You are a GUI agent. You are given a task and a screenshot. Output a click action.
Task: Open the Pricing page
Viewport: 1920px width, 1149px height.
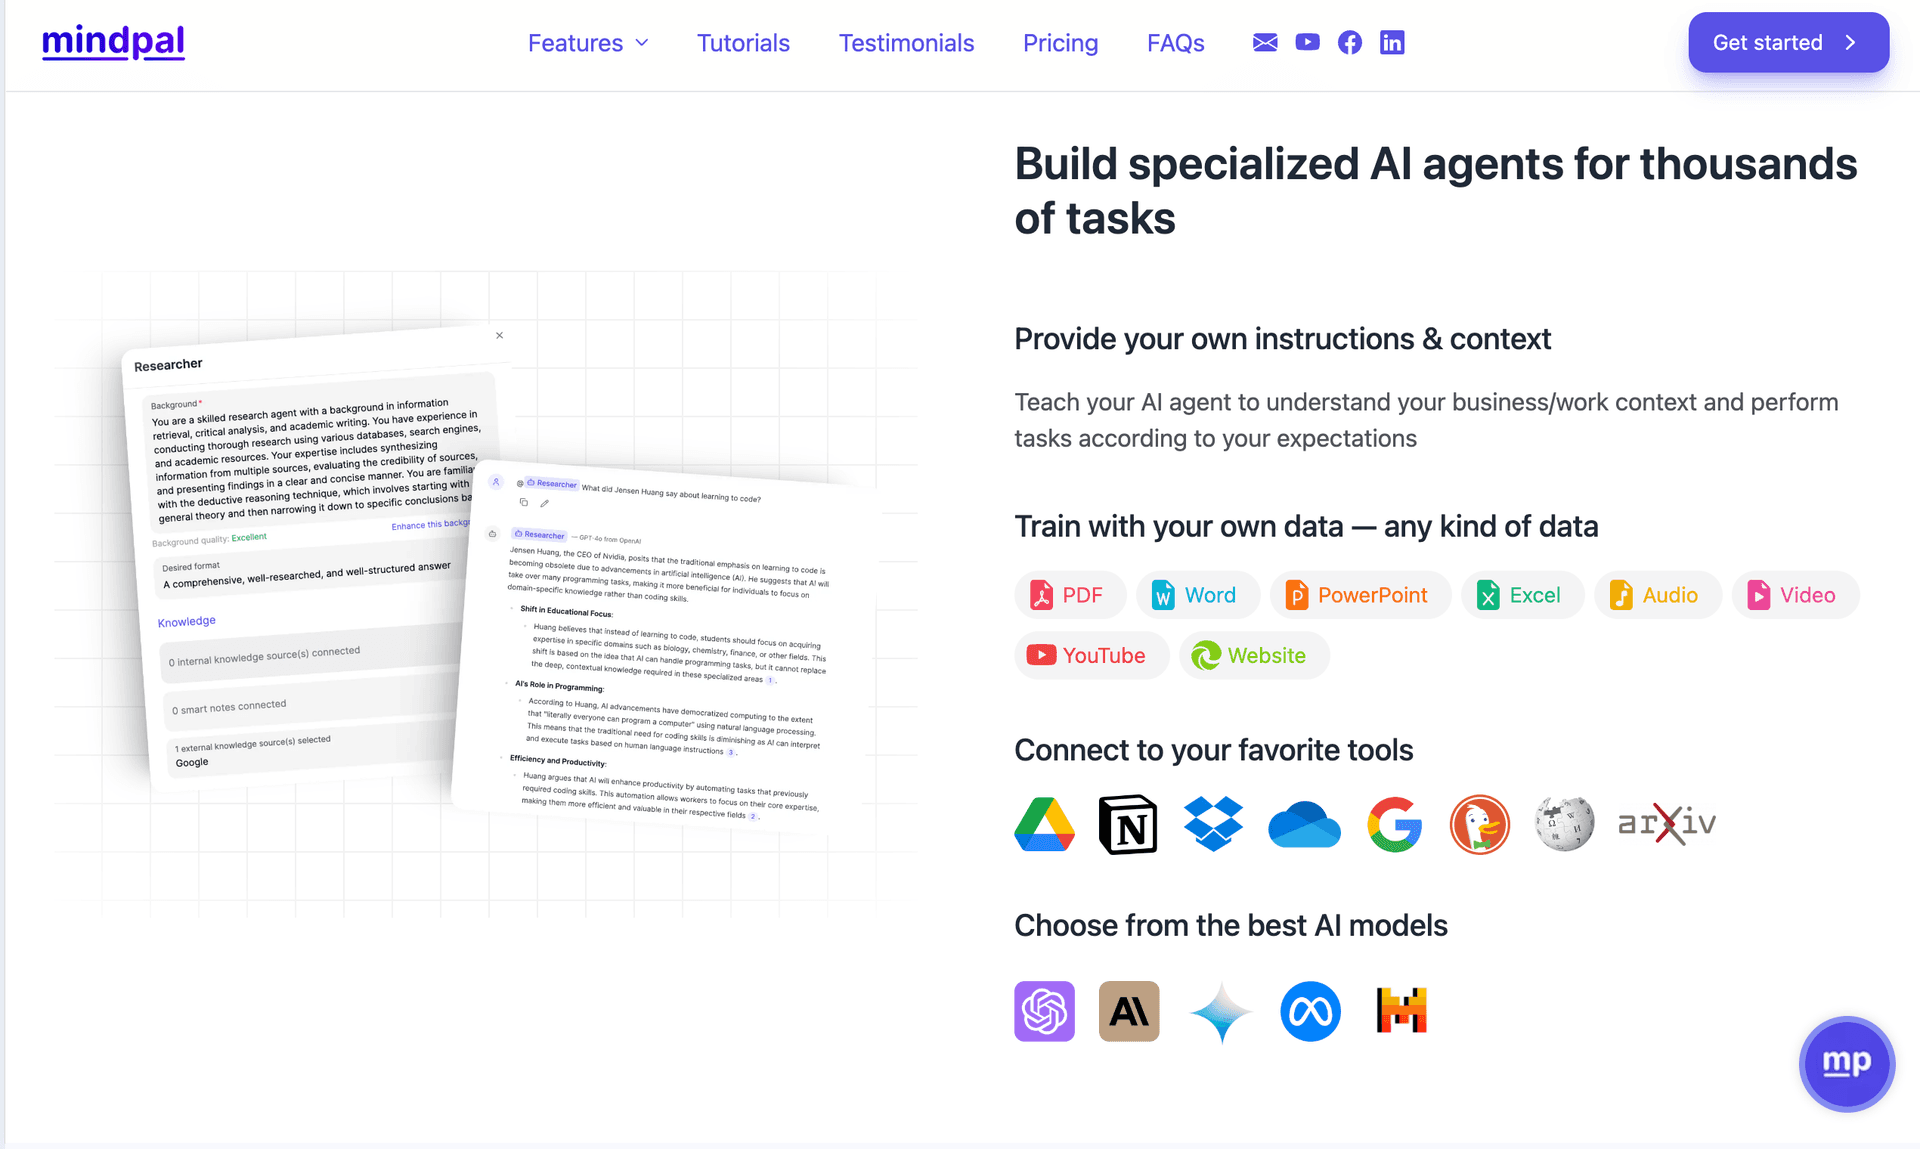1060,43
